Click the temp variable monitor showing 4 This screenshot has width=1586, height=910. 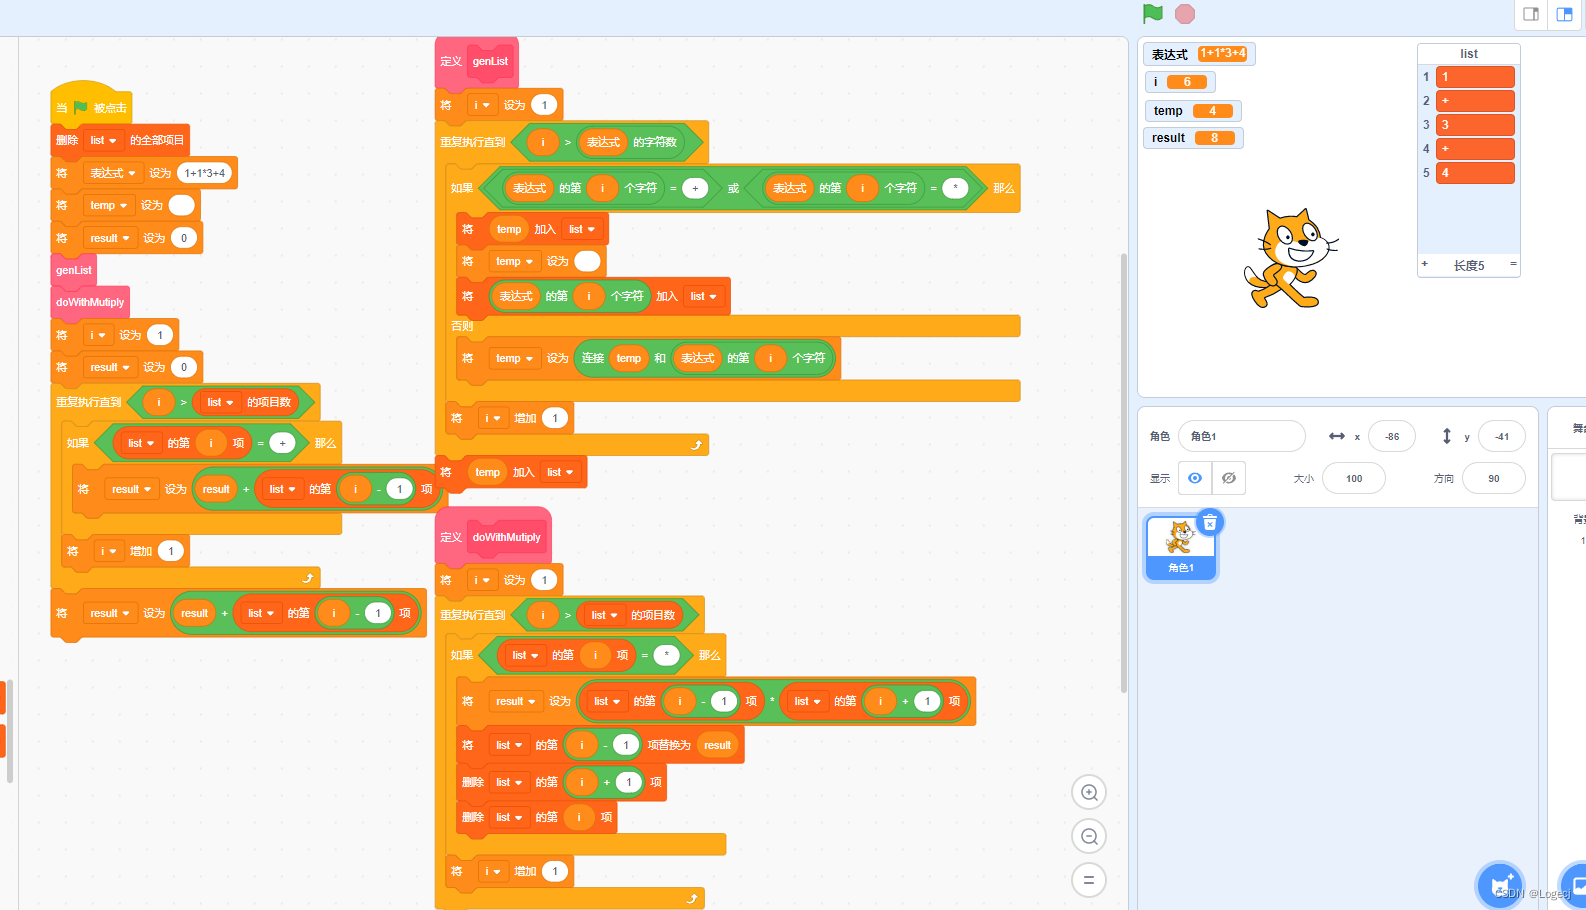pyautogui.click(x=1193, y=110)
